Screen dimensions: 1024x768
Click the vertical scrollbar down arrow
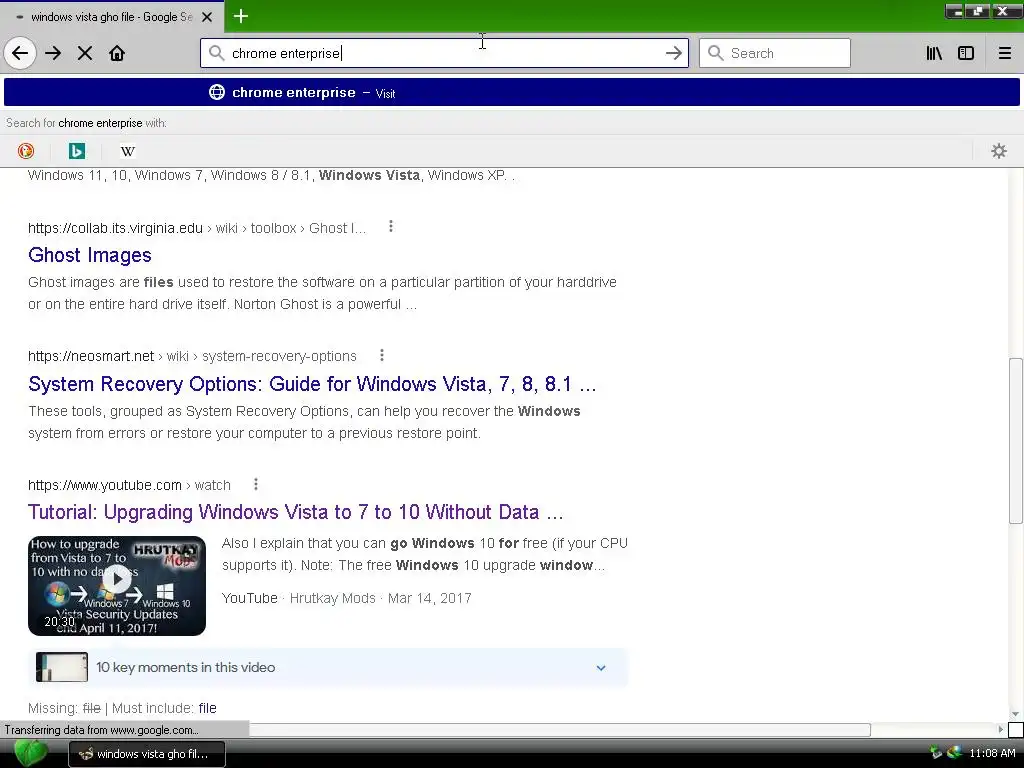pyautogui.click(x=1015, y=714)
